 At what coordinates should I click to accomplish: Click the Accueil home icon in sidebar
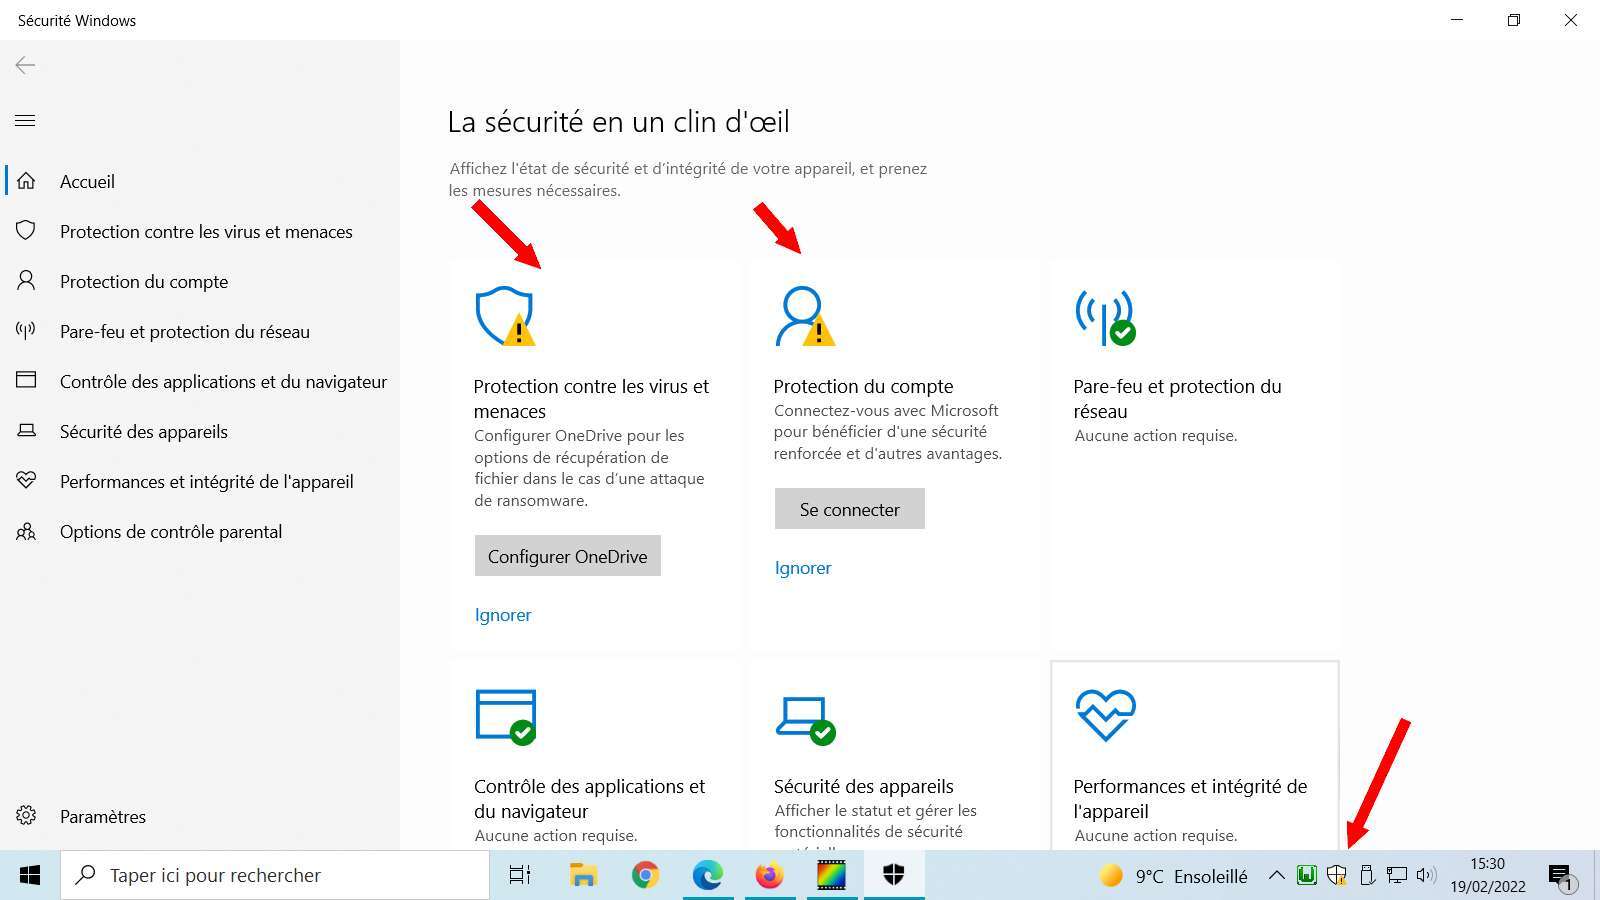pos(26,181)
